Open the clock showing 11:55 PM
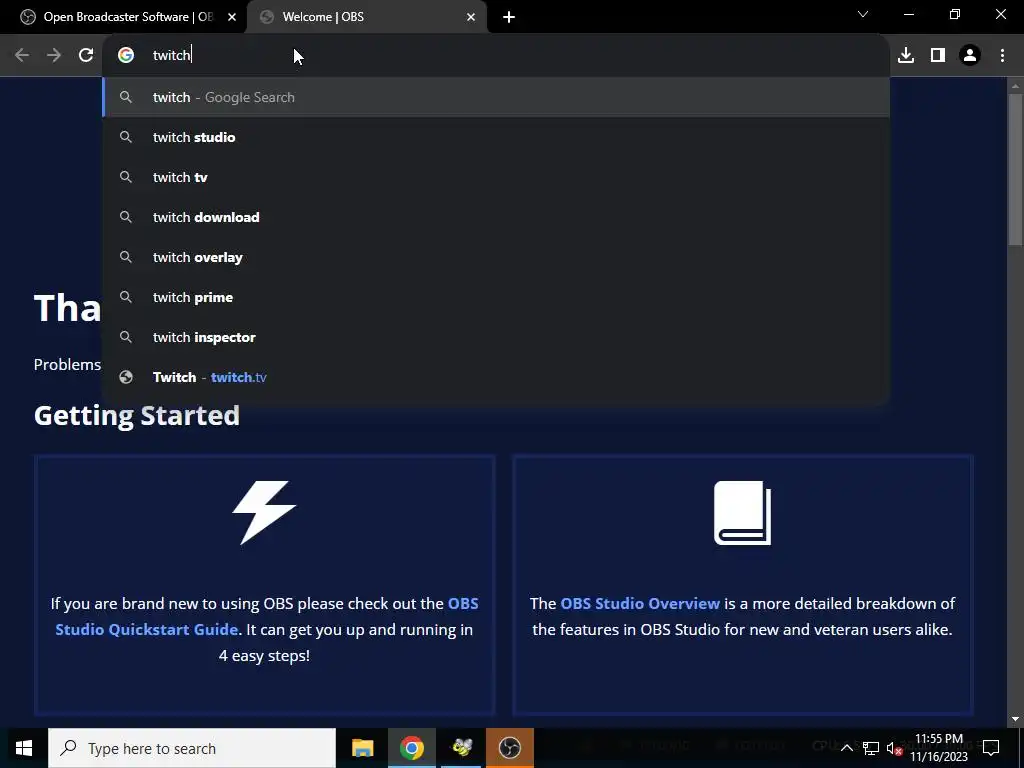This screenshot has height=768, width=1024. click(x=939, y=748)
